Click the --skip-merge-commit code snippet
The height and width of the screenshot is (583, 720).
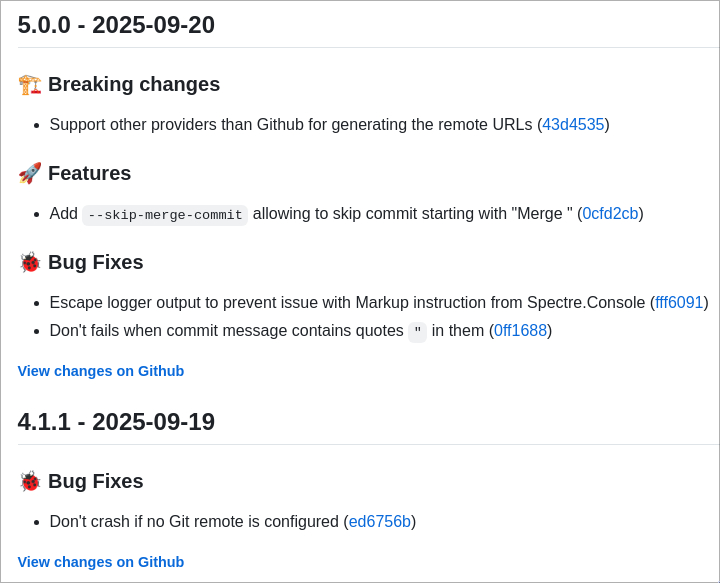[x=165, y=215]
